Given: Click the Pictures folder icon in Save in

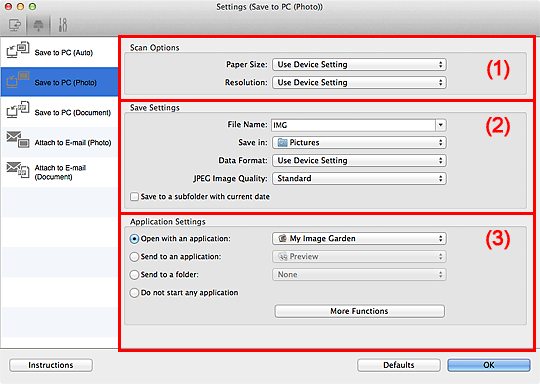Looking at the screenshot, I should (282, 143).
